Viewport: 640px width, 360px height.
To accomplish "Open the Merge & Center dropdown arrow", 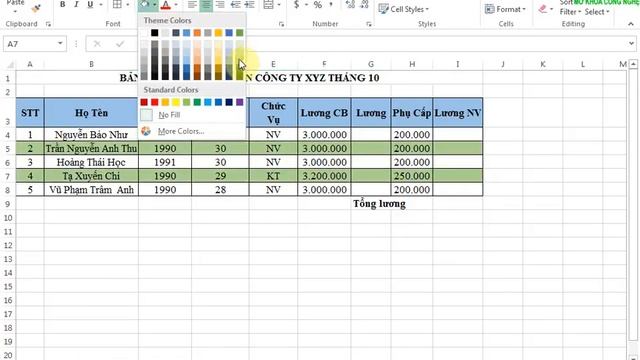I will [279, 4].
